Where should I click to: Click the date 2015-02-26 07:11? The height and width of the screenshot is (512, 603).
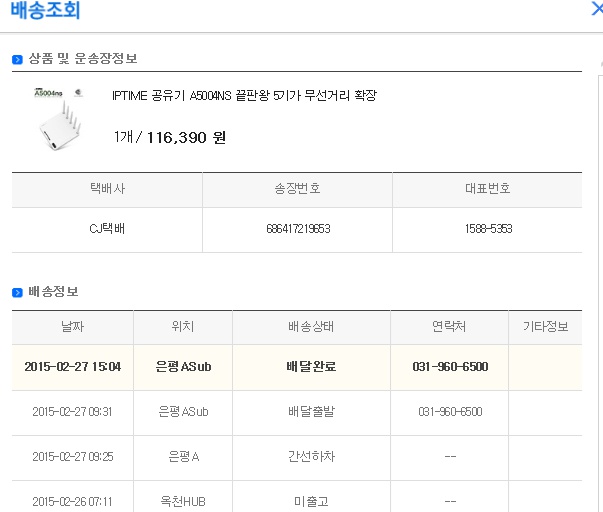[x=72, y=502]
